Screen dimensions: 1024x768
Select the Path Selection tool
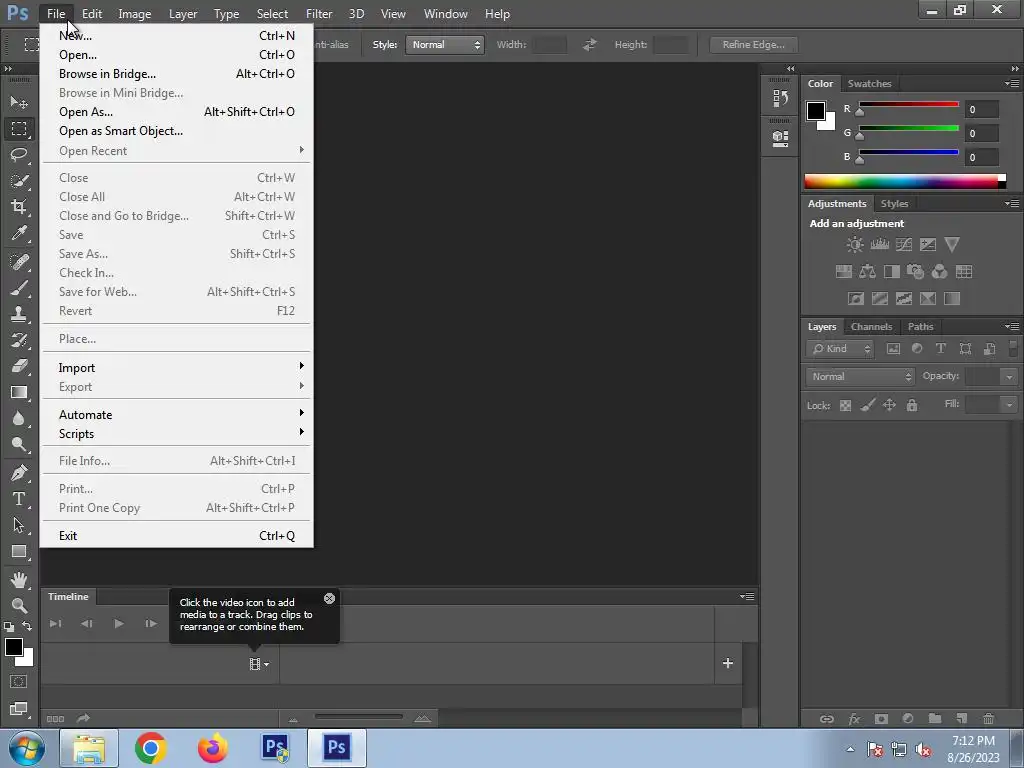pos(19,525)
